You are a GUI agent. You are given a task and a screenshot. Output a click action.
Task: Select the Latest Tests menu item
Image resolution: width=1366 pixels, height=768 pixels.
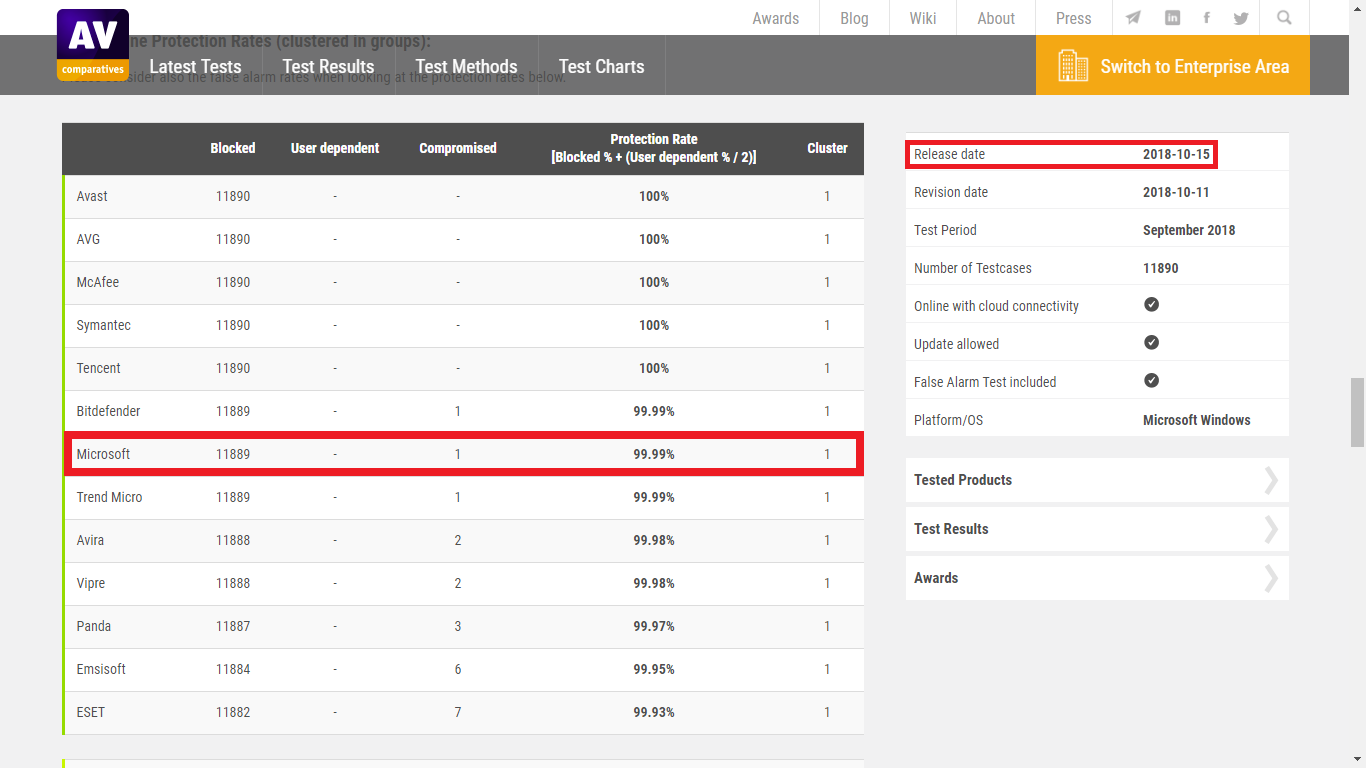(x=195, y=66)
